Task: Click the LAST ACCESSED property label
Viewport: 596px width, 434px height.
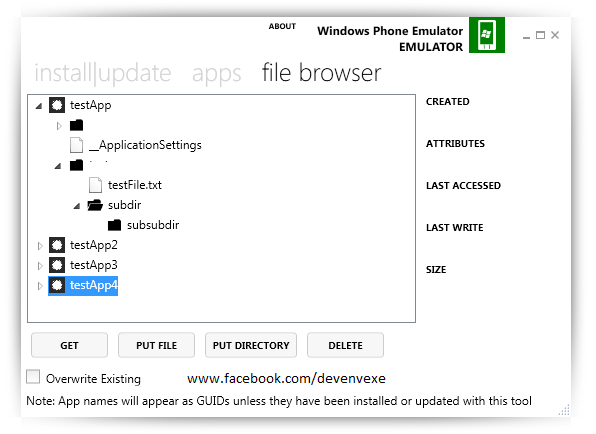Action: coord(463,185)
